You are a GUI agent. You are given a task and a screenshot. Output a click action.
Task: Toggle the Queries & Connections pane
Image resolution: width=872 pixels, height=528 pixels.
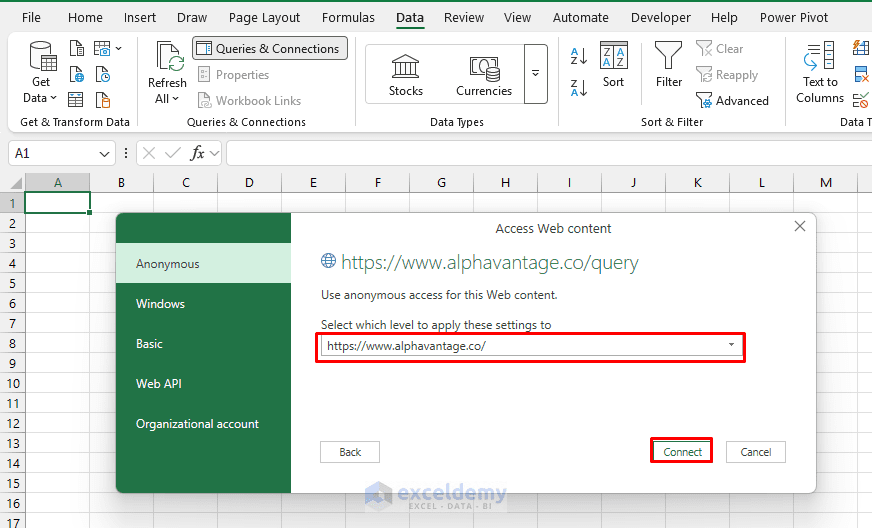pos(270,48)
